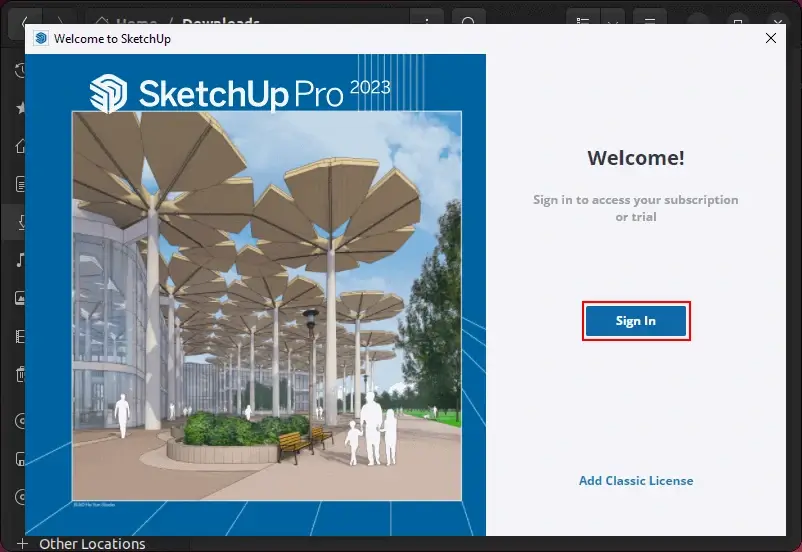The height and width of the screenshot is (552, 802).
Task: Open Other Locations in file manager
Action: coord(92,544)
